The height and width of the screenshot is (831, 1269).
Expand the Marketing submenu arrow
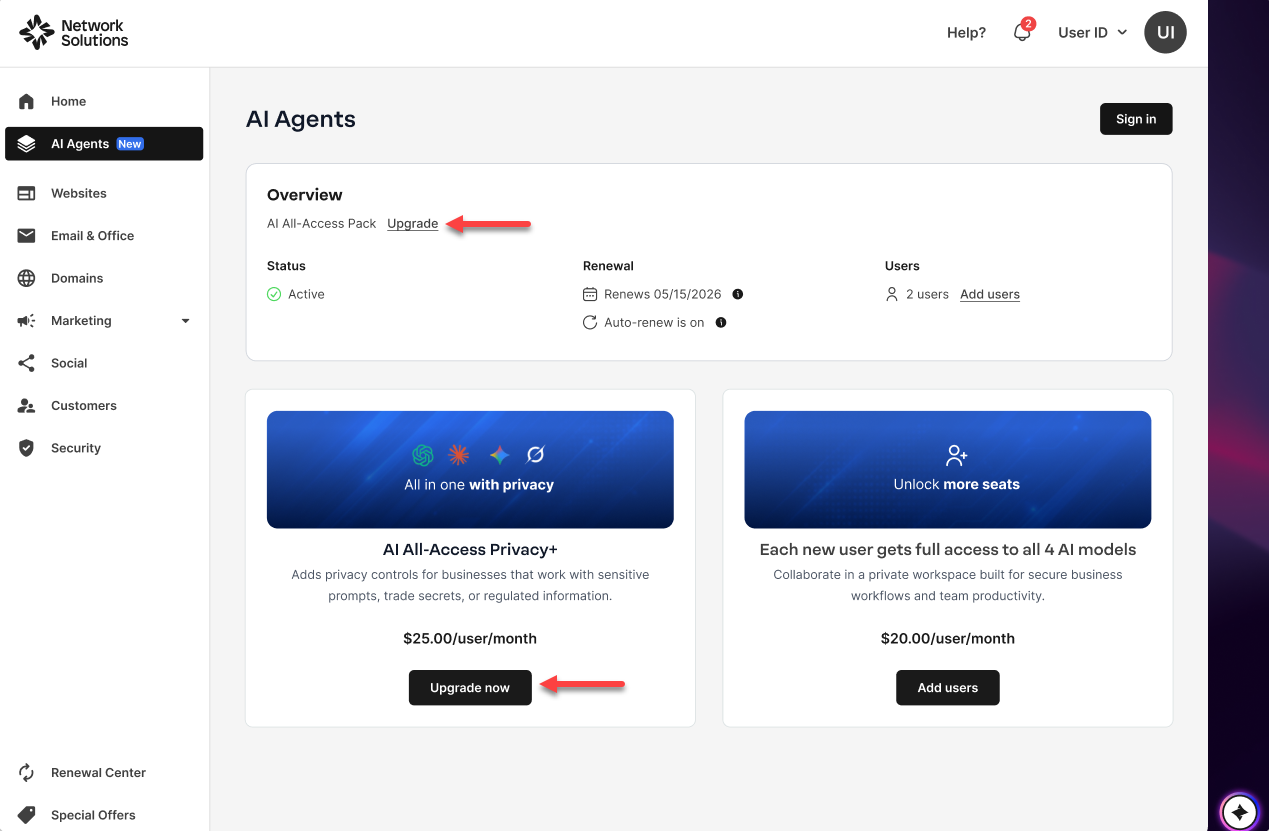[185, 321]
